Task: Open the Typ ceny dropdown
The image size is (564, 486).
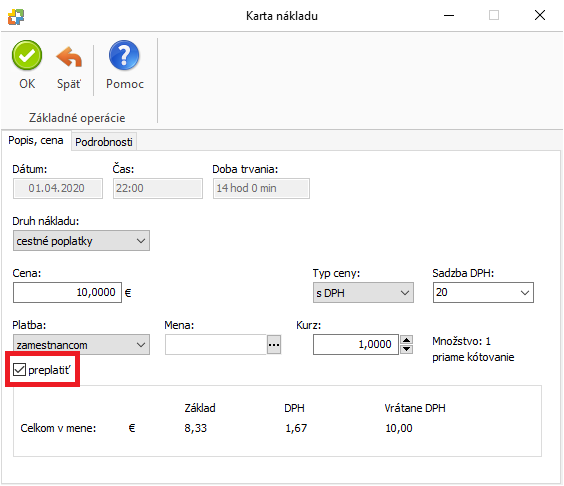Action: (363, 293)
